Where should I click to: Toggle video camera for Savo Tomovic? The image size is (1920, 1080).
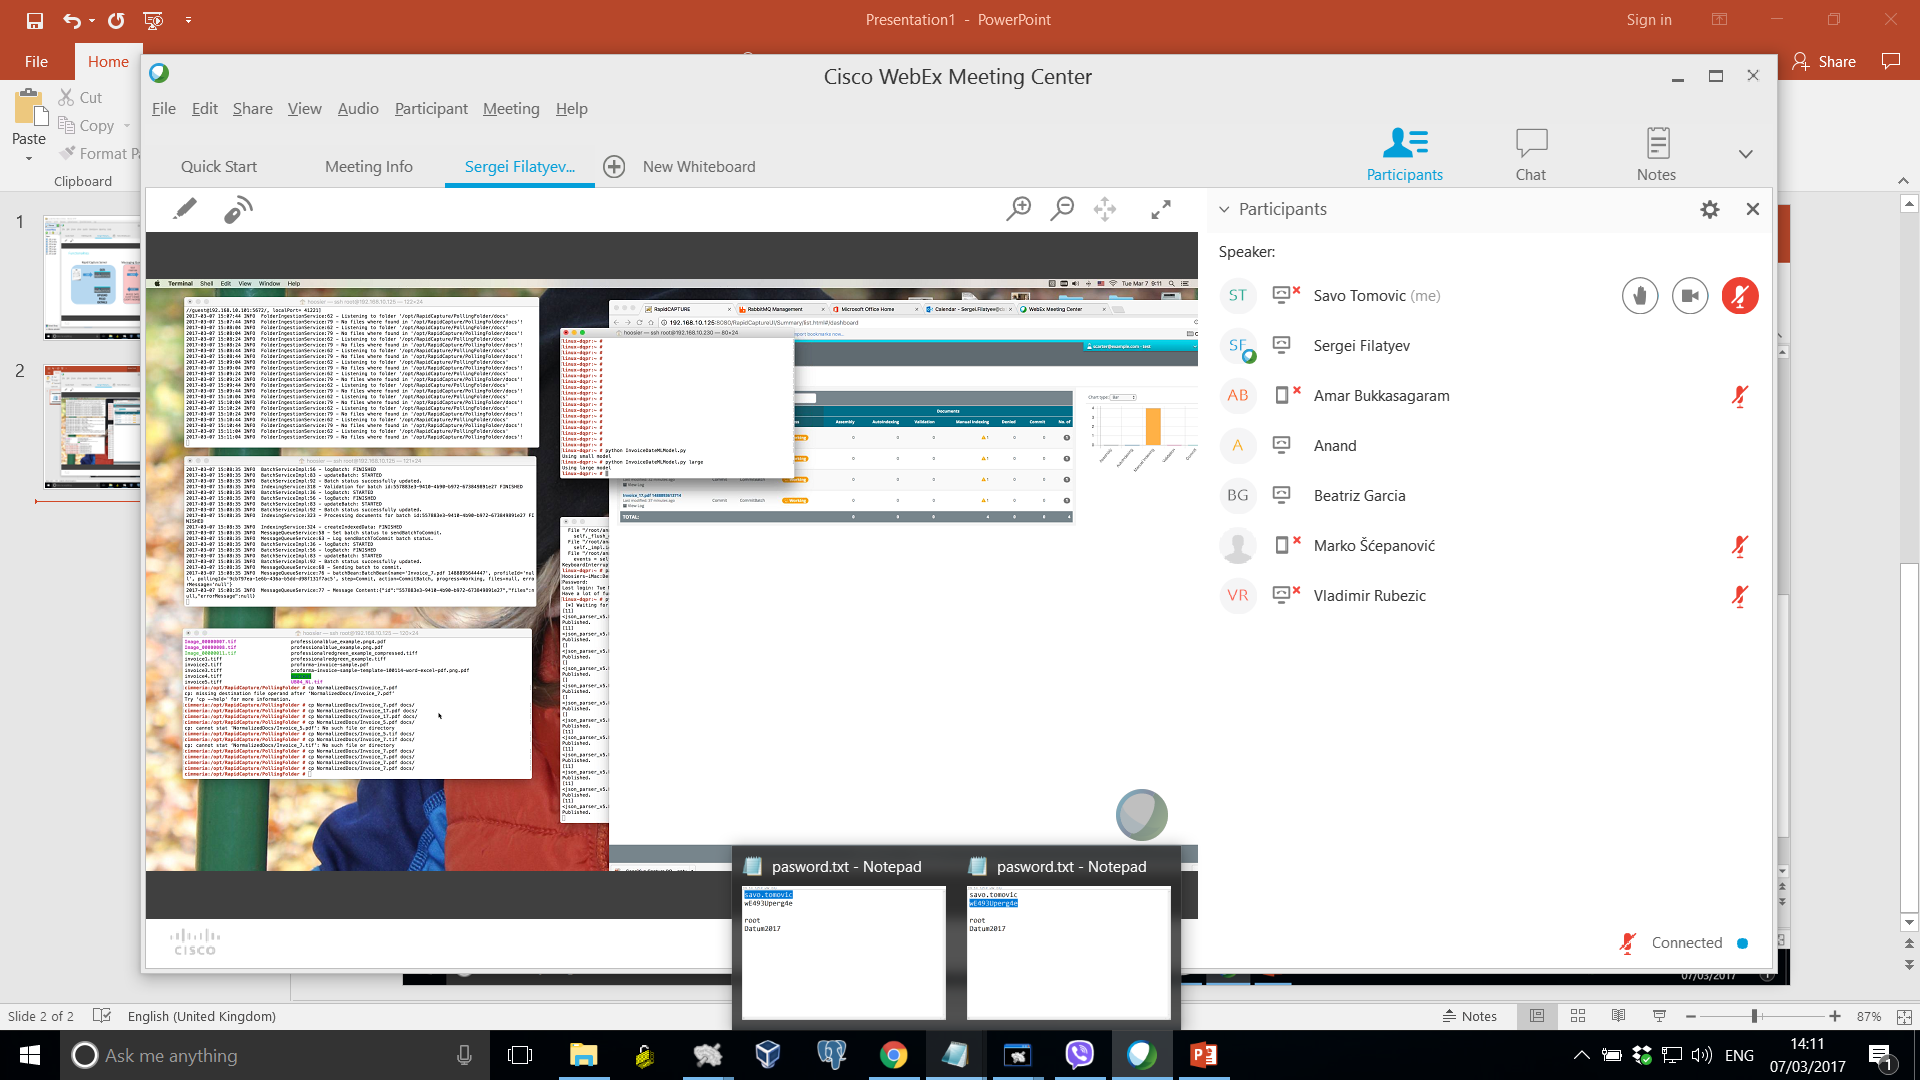1690,296
